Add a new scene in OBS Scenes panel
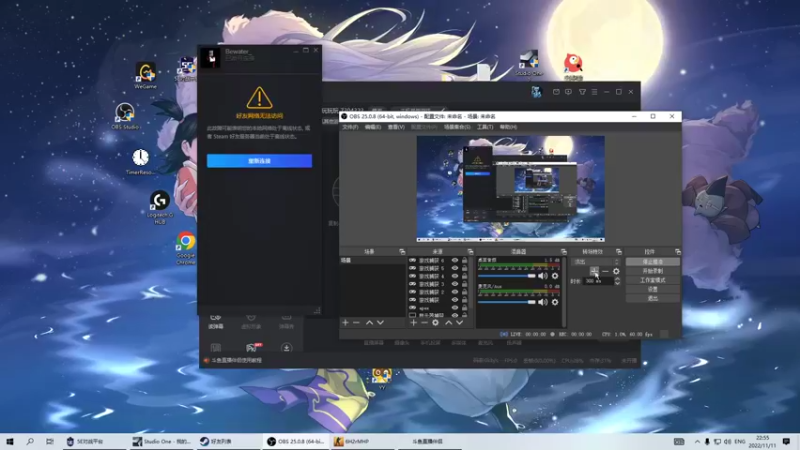The width and height of the screenshot is (800, 450). (x=345, y=322)
